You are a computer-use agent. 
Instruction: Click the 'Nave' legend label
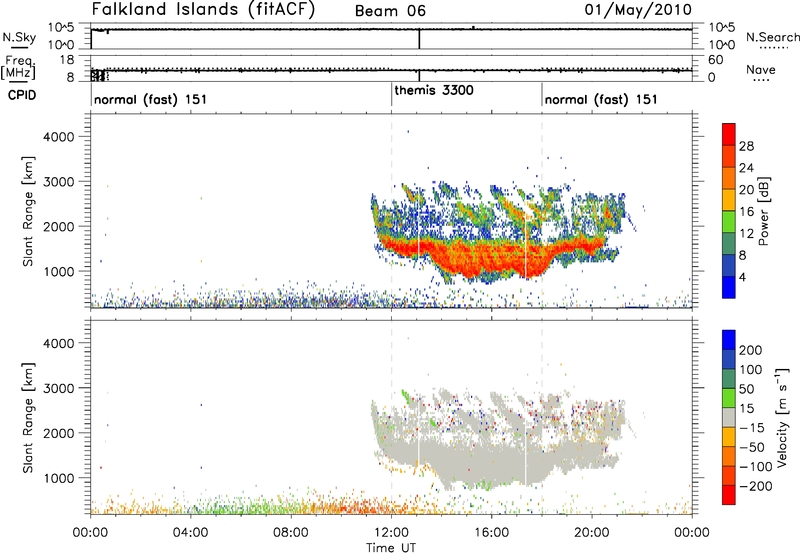point(761,69)
